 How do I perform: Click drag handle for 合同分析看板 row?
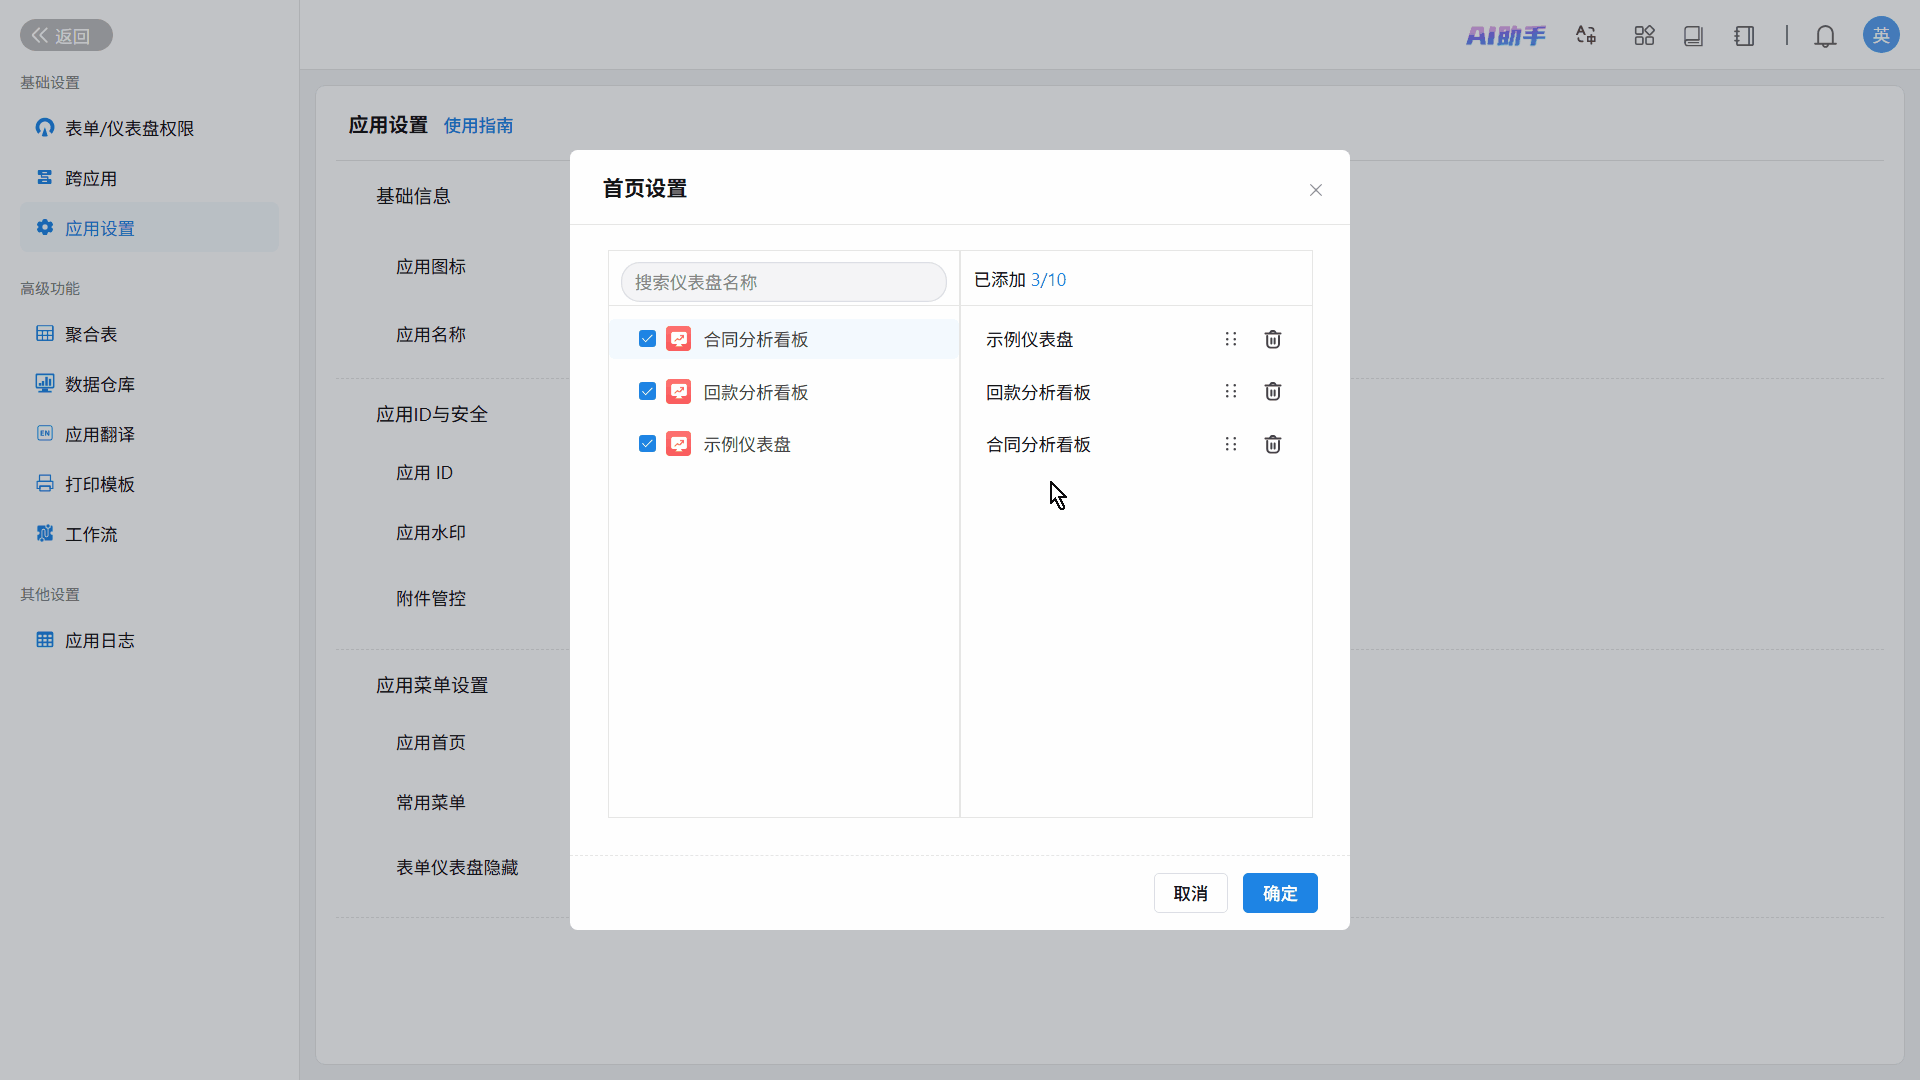tap(1231, 444)
